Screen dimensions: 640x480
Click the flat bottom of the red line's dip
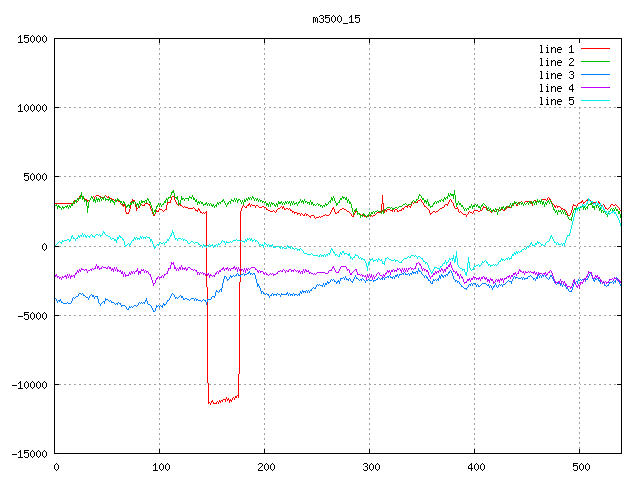[222, 400]
